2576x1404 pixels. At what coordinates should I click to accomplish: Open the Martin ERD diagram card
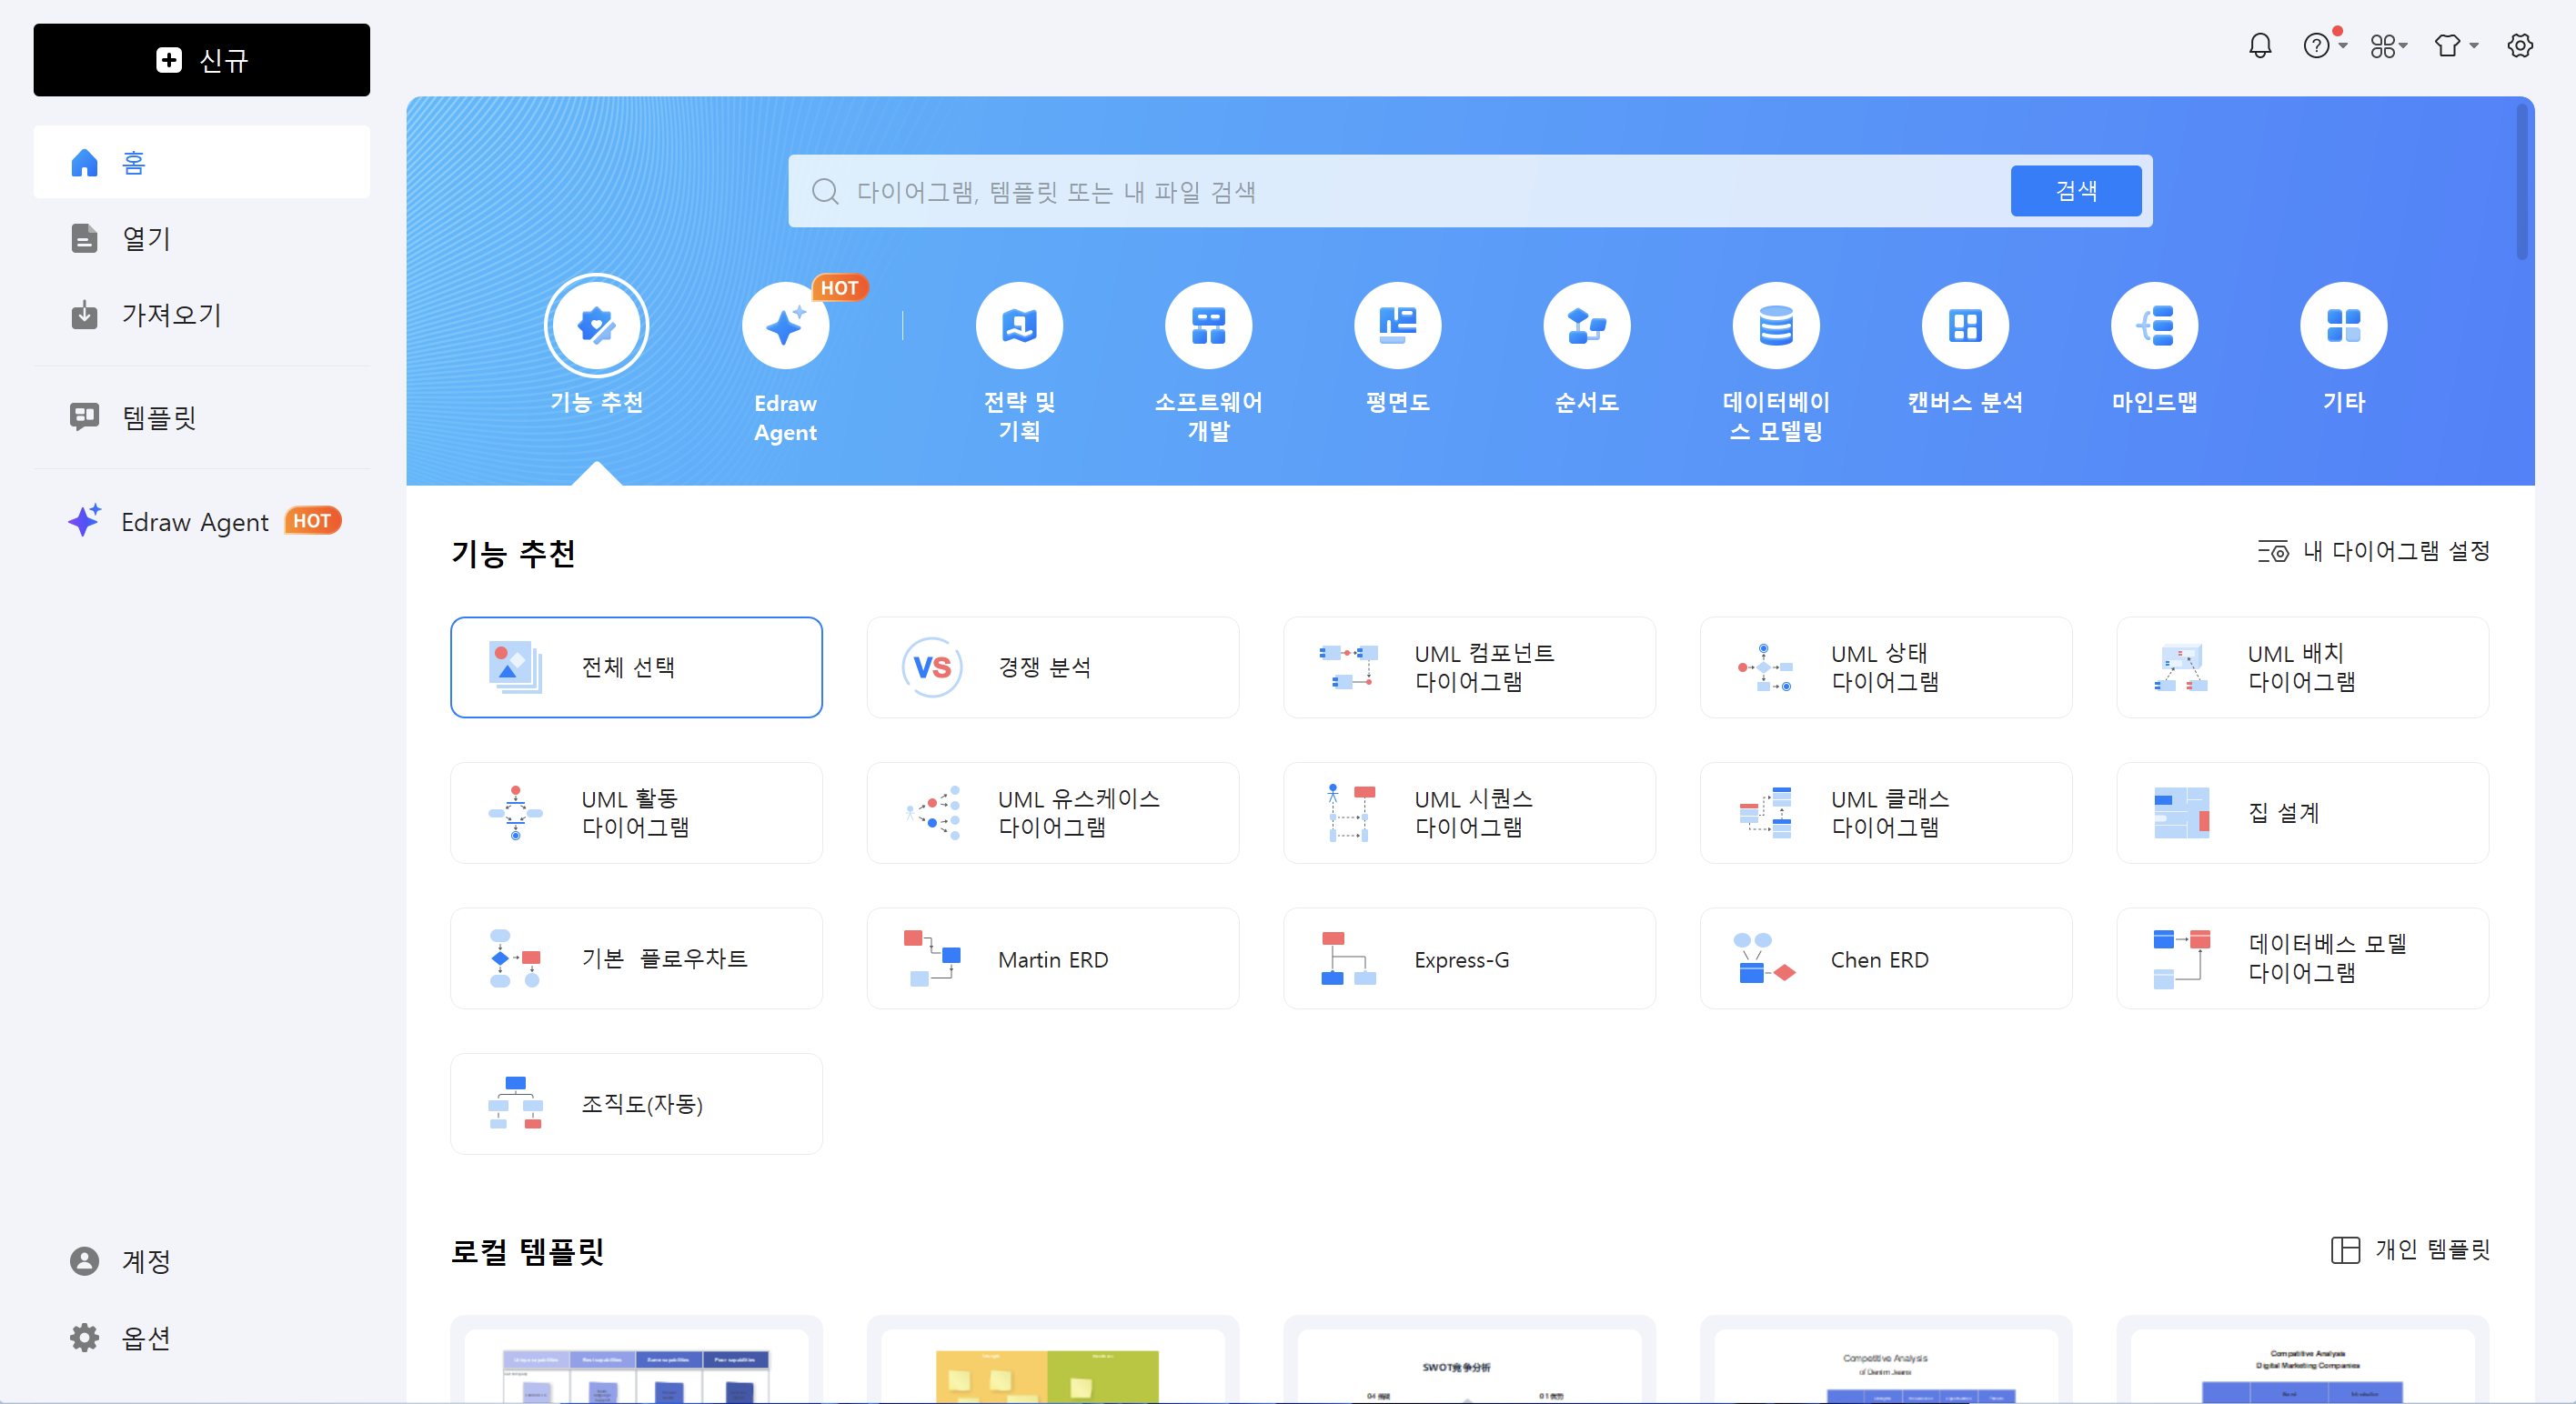click(1052, 959)
